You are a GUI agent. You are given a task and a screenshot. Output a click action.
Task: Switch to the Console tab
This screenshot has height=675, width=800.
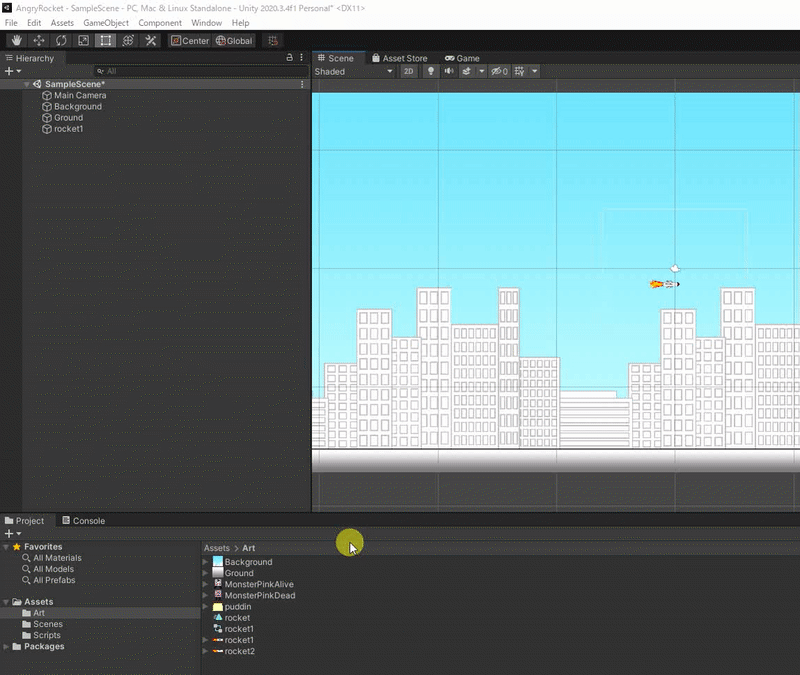(83, 521)
